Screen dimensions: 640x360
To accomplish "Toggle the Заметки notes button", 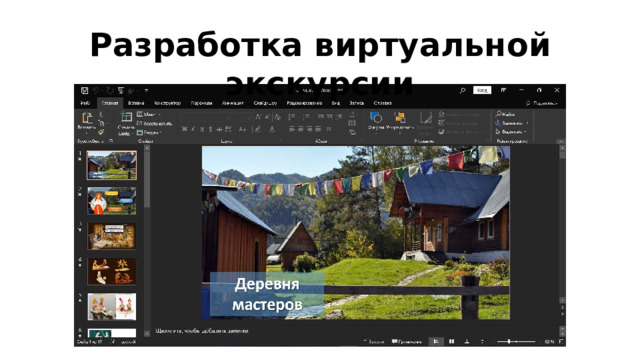I will 374,342.
